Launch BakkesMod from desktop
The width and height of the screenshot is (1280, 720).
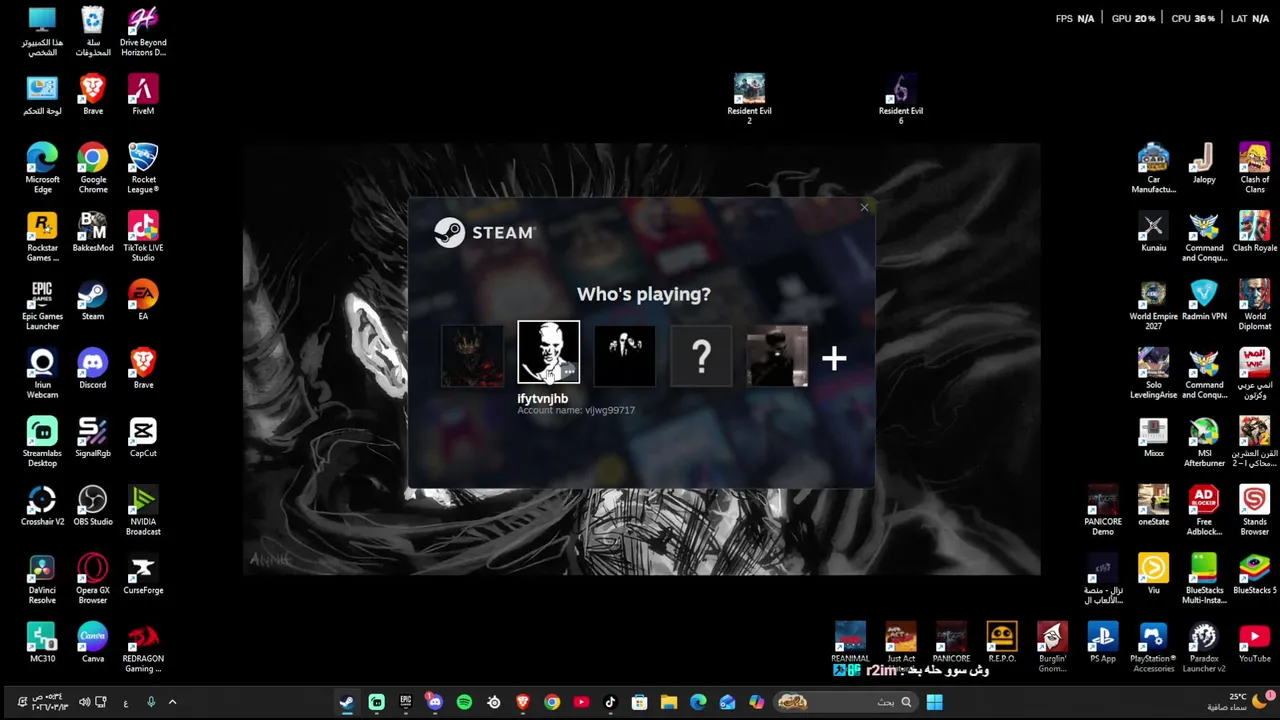tap(93, 231)
